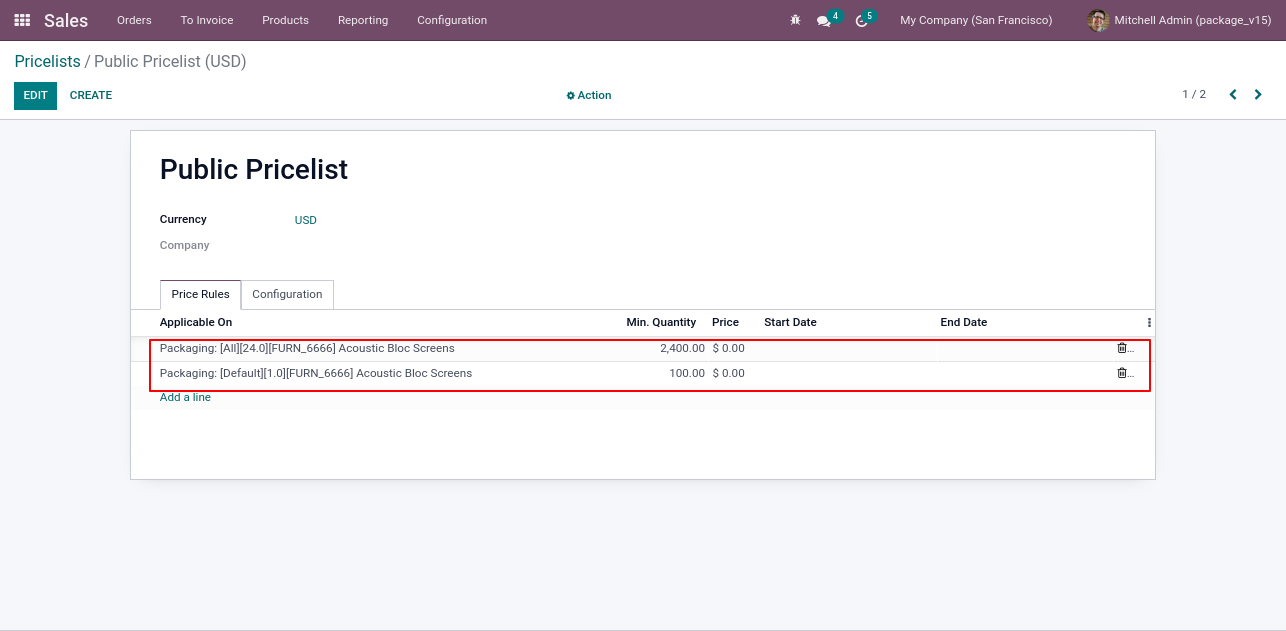Click price $ 0.00 in 2,400.00 row
This screenshot has width=1286, height=631.
click(728, 348)
